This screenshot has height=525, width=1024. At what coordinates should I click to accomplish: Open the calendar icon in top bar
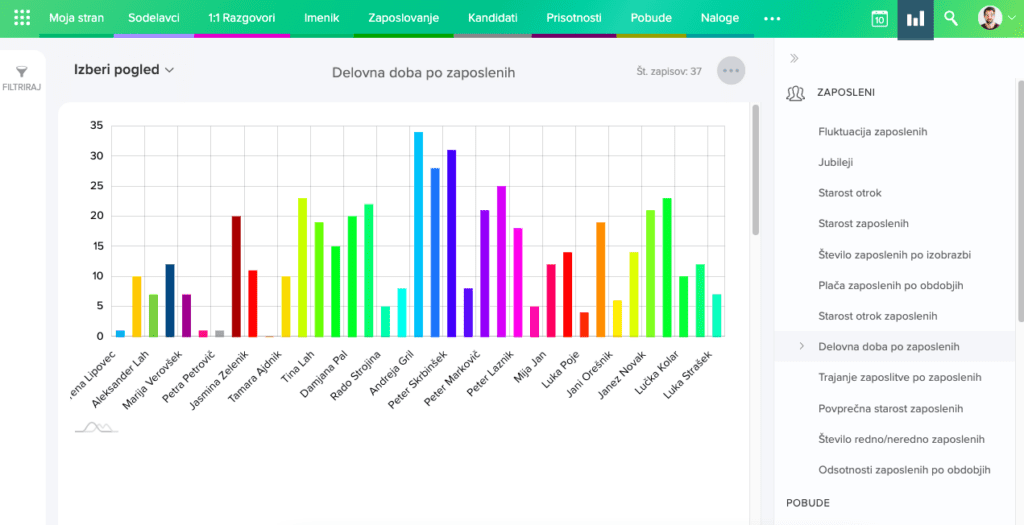tap(879, 19)
